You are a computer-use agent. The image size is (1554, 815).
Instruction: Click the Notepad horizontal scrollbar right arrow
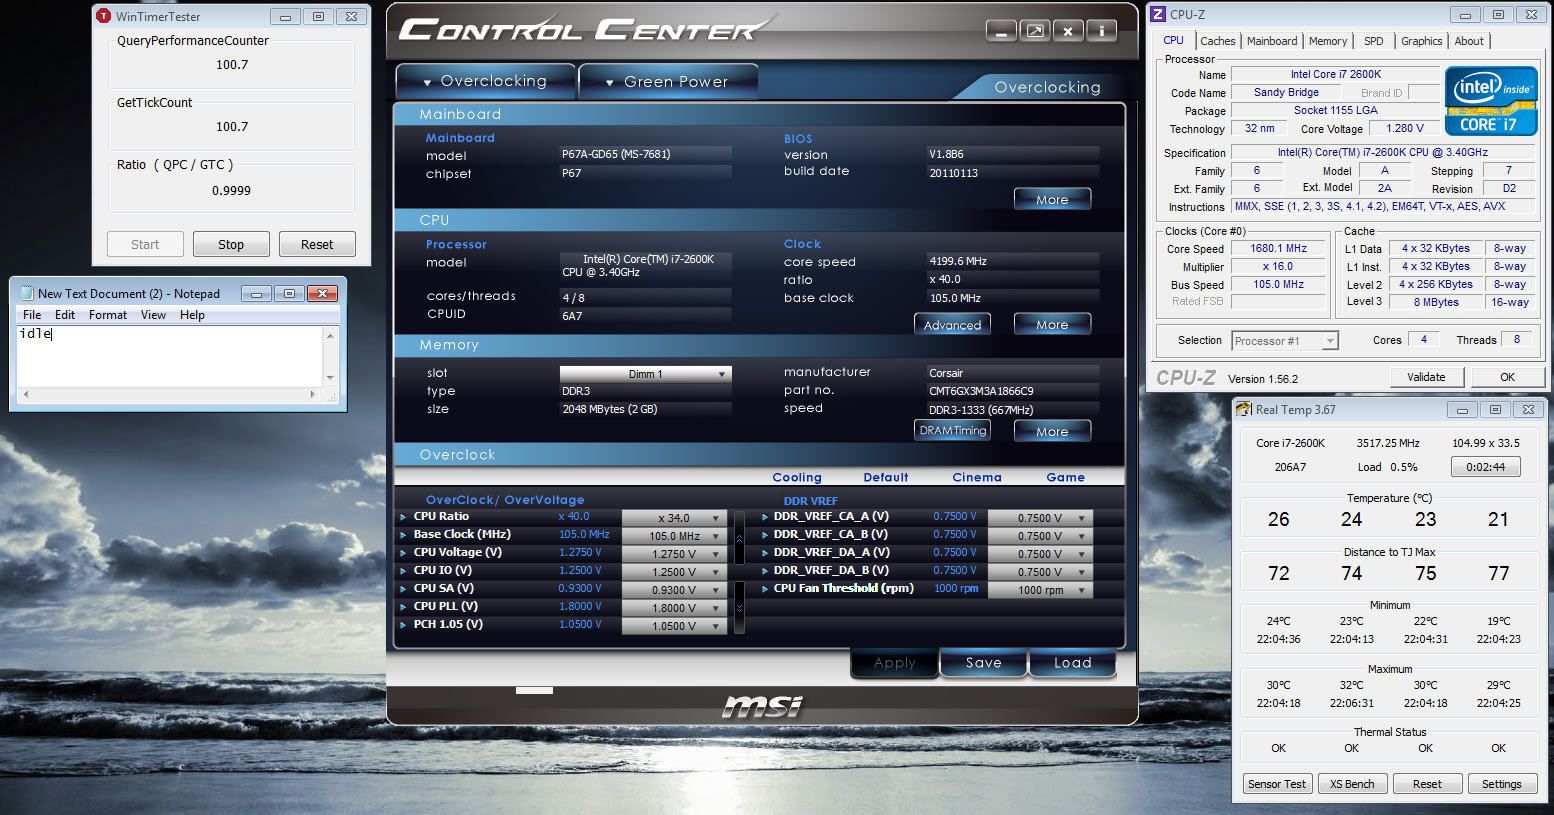313,394
